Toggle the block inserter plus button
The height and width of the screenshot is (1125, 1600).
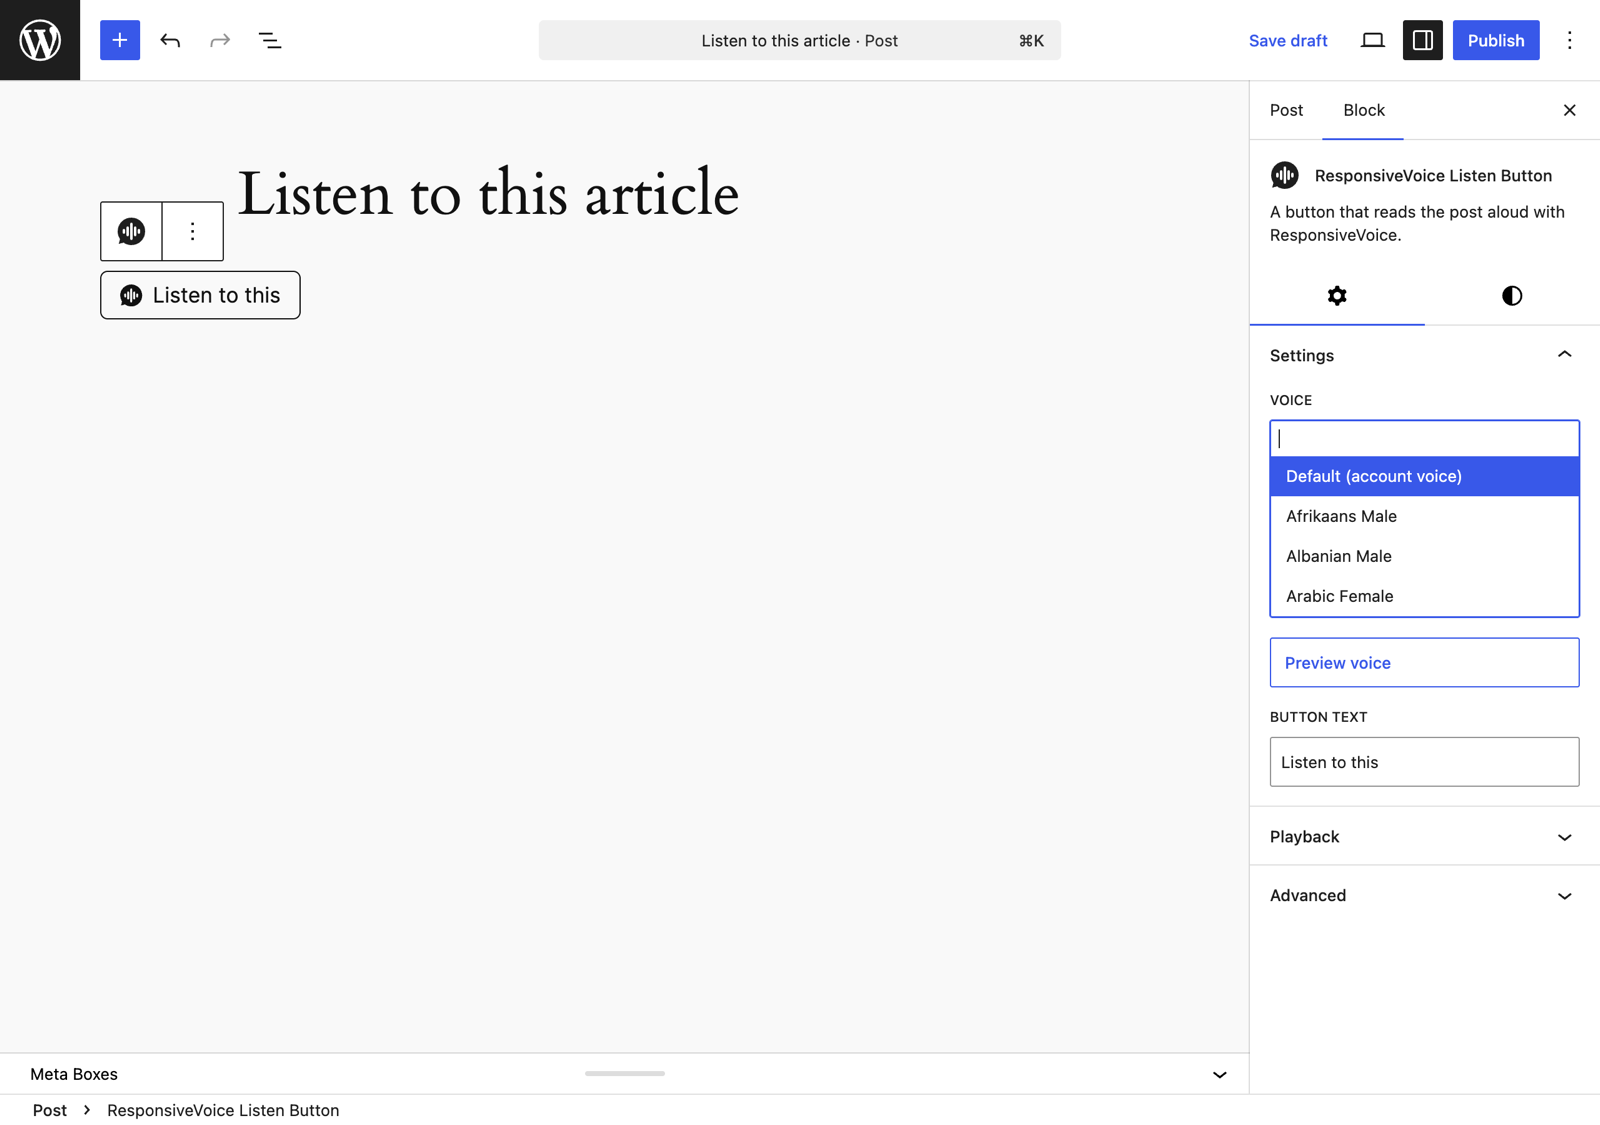click(x=120, y=40)
